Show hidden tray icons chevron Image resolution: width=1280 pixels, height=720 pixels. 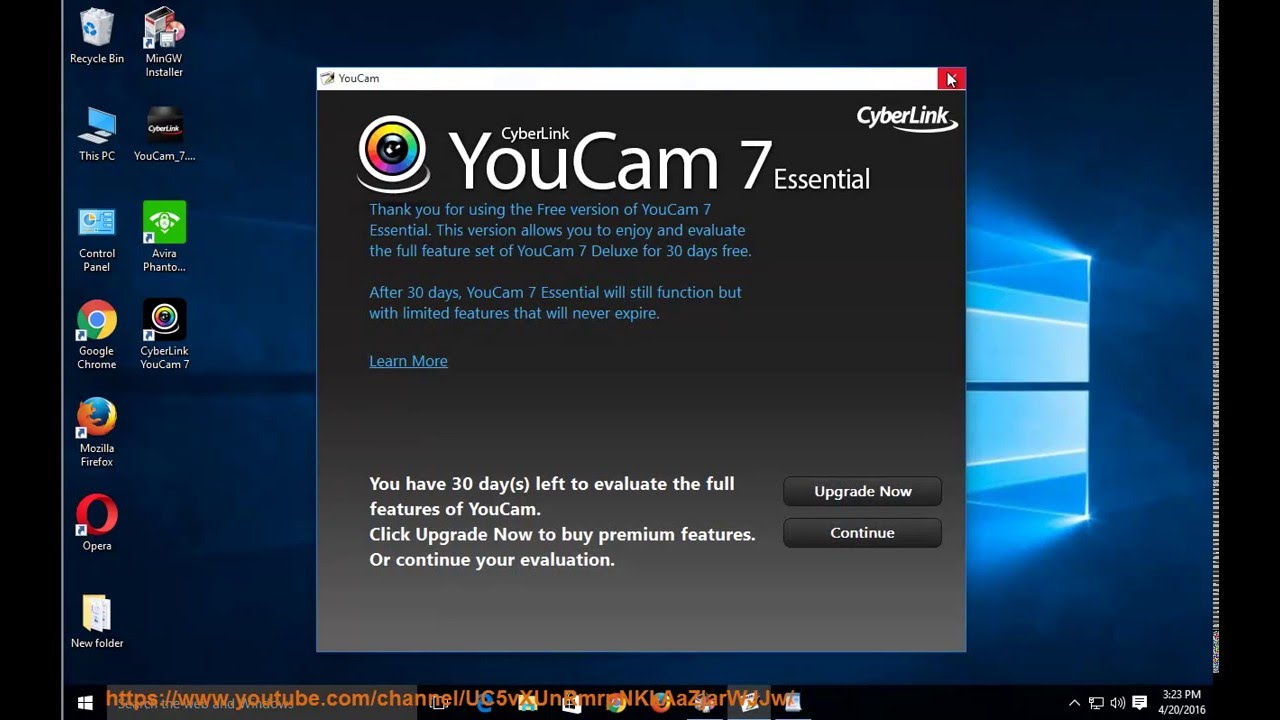[1074, 703]
